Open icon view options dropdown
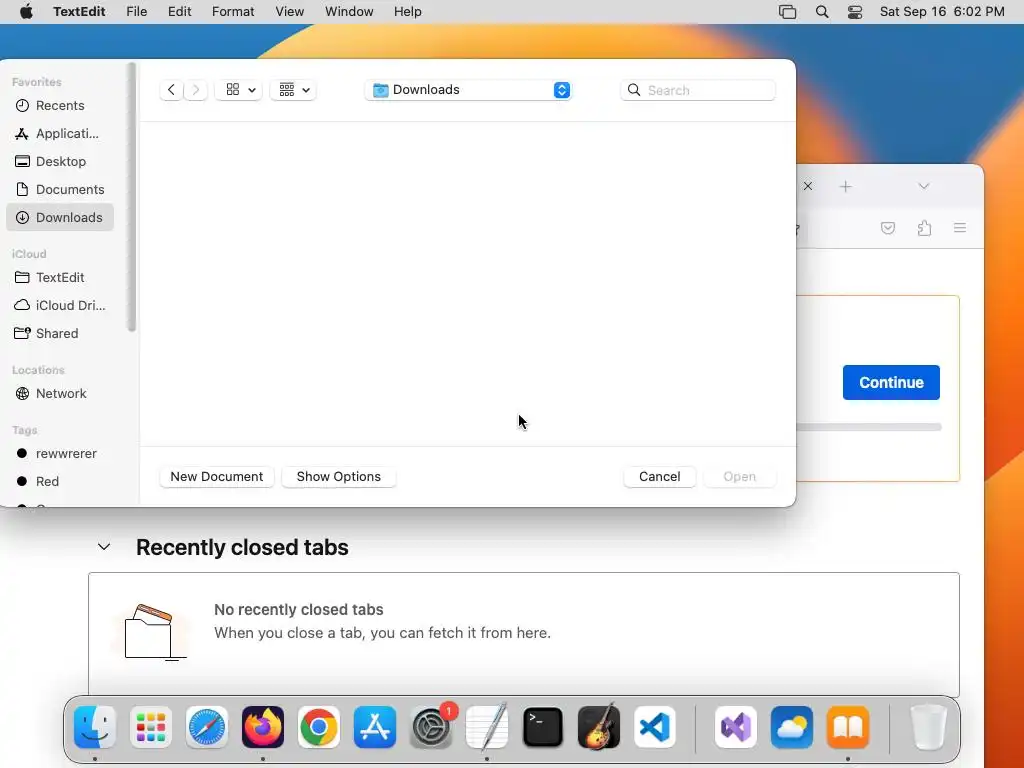Image resolution: width=1024 pixels, height=768 pixels. (x=239, y=89)
